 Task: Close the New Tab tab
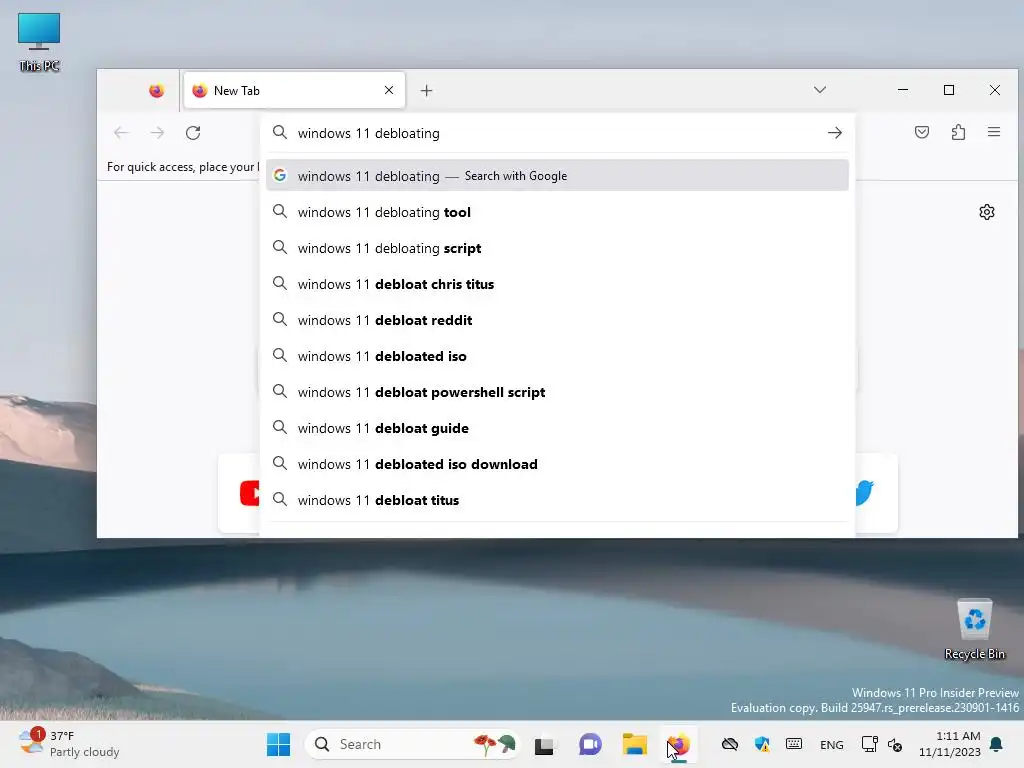click(x=389, y=90)
